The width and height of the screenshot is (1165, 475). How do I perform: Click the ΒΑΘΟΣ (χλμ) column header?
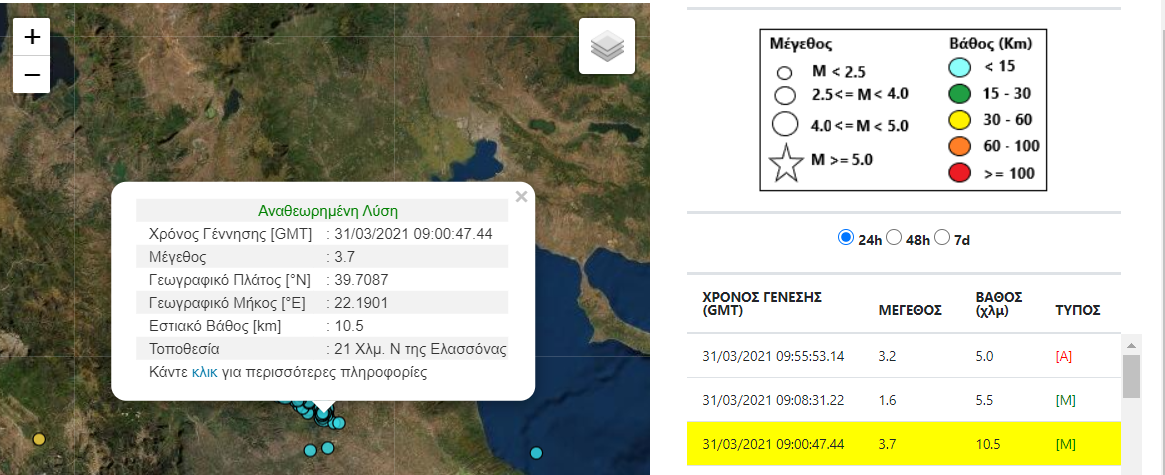[x=998, y=303]
